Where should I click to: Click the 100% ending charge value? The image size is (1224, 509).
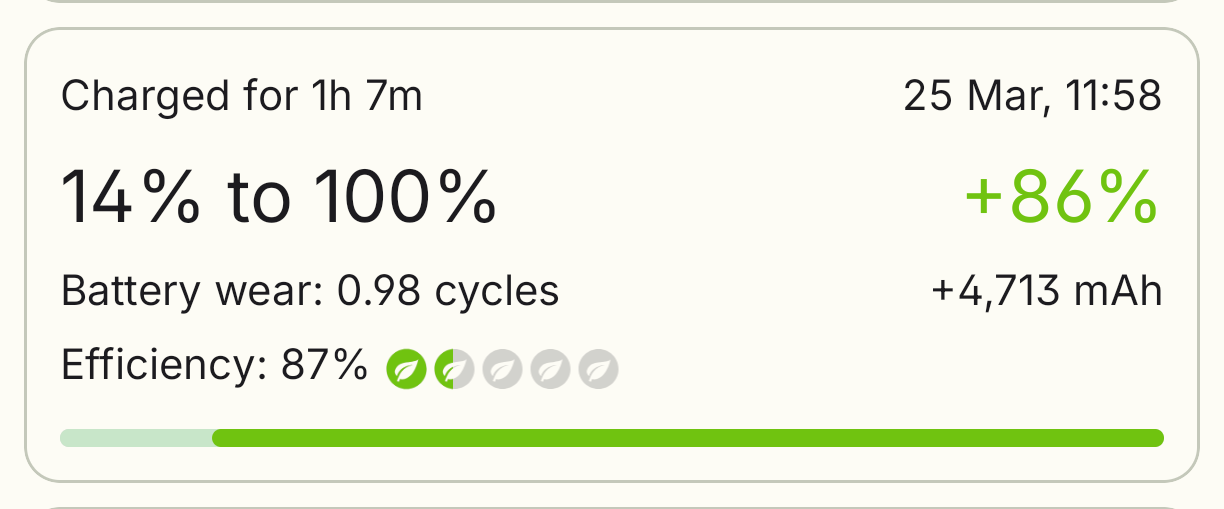(404, 197)
